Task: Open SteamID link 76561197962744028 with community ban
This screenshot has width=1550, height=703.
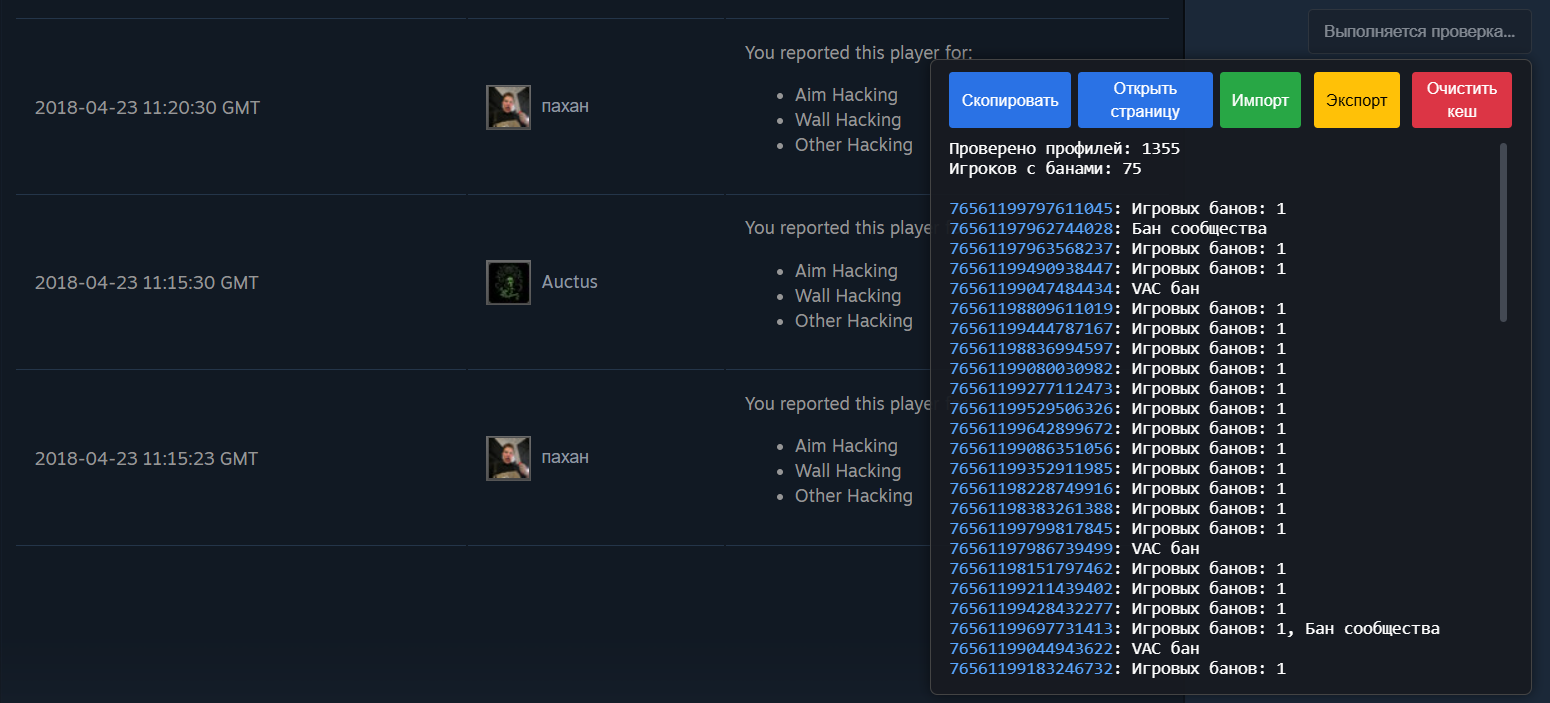Action: [1031, 229]
